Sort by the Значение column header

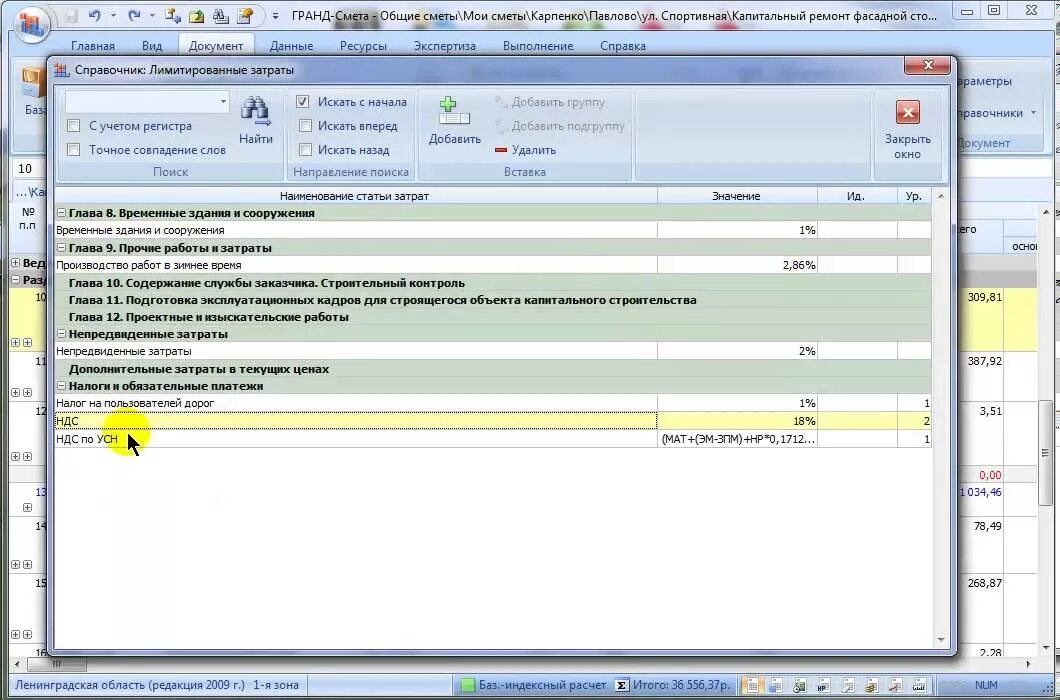coord(737,196)
